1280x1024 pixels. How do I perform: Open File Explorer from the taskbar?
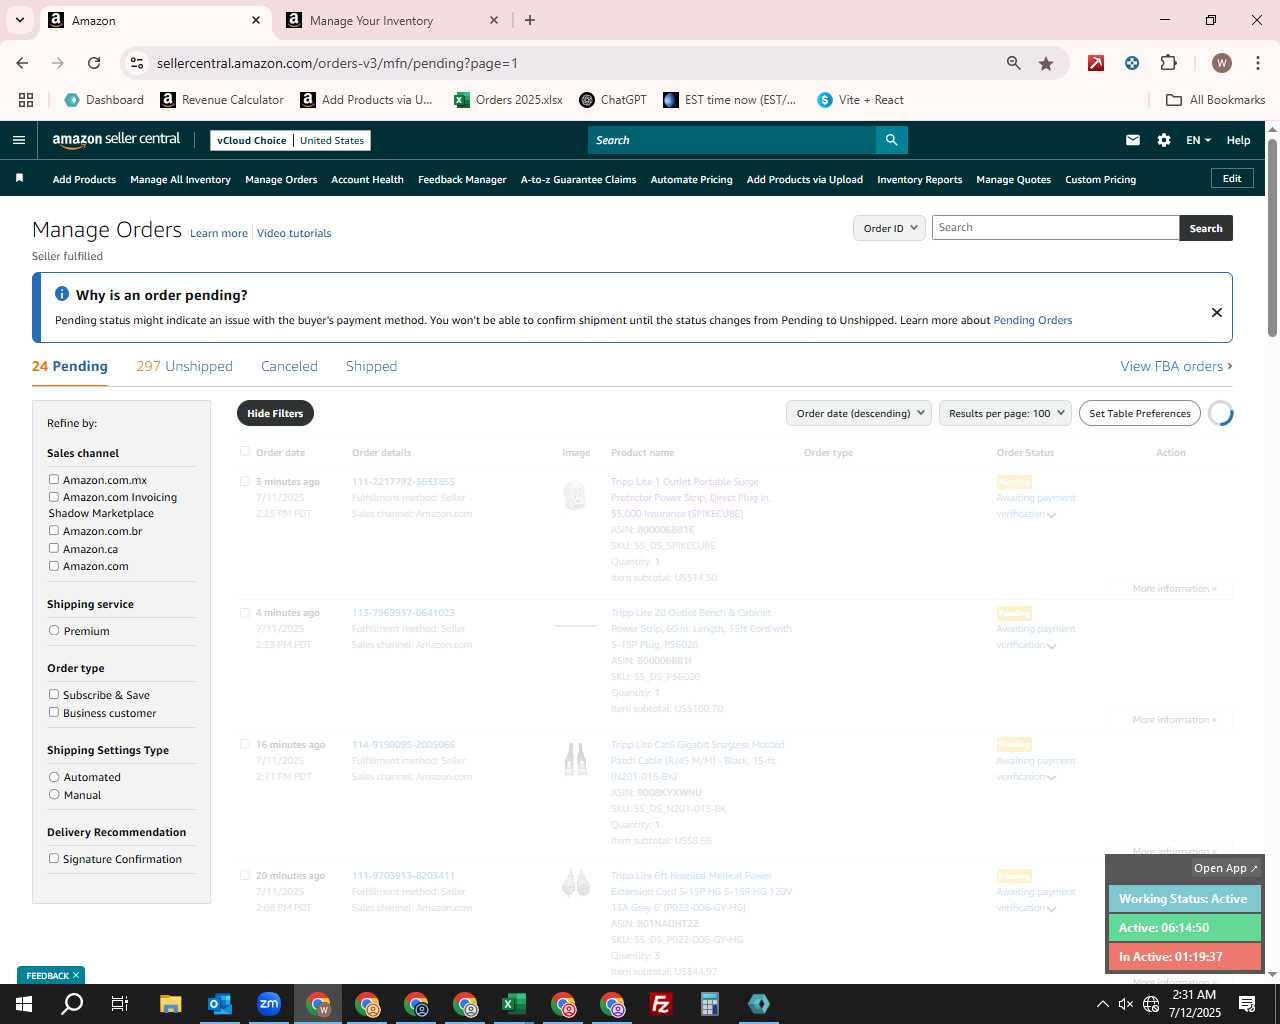click(x=171, y=1004)
